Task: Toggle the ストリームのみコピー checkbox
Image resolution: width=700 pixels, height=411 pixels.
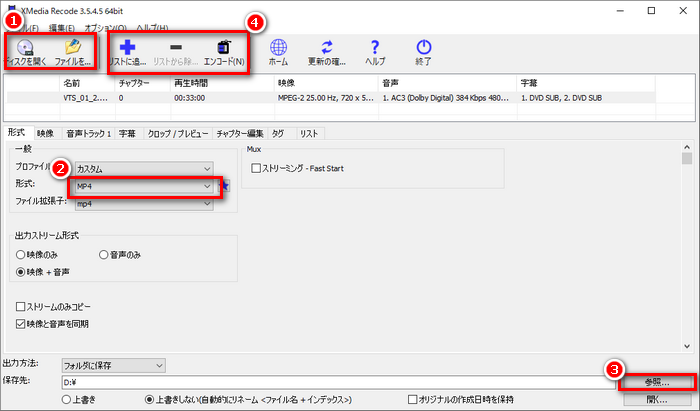Action: tap(21, 307)
